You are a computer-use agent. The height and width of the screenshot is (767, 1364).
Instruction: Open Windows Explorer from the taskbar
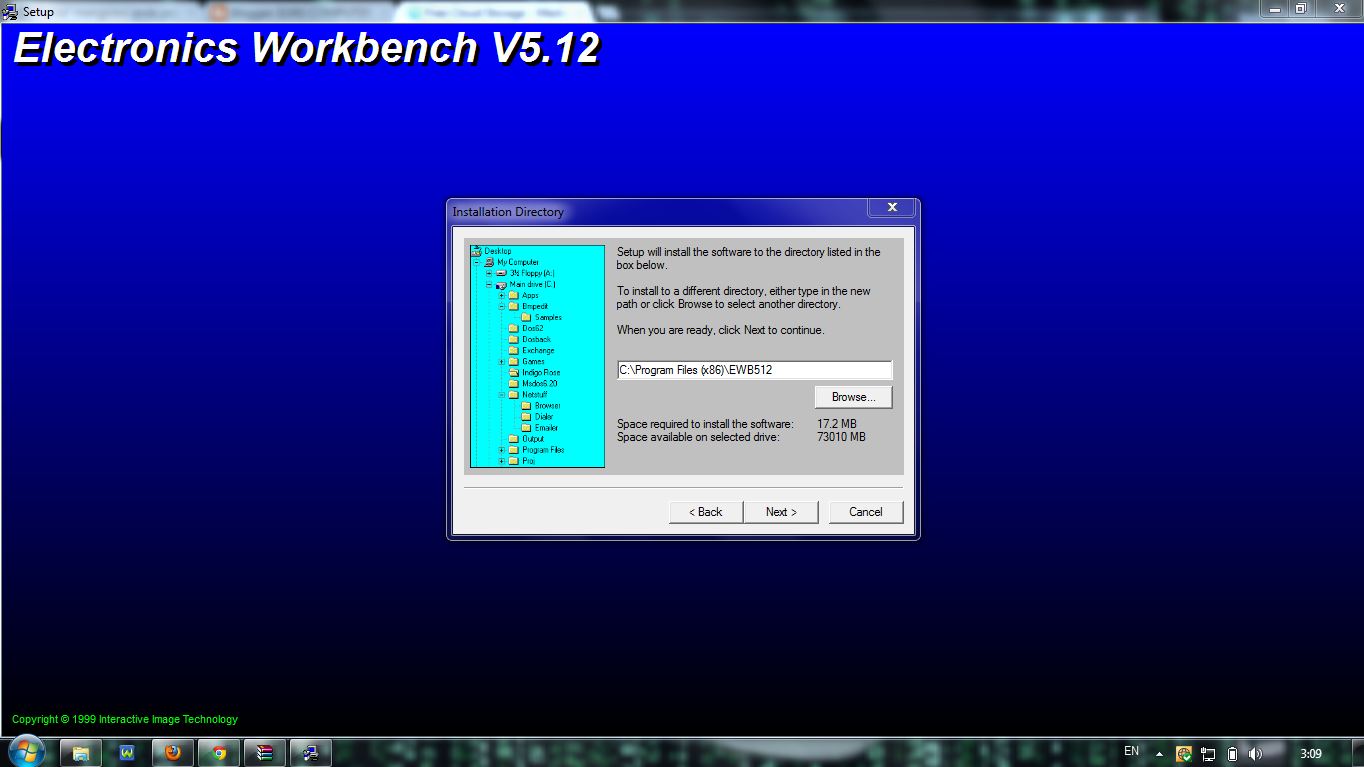(81, 752)
